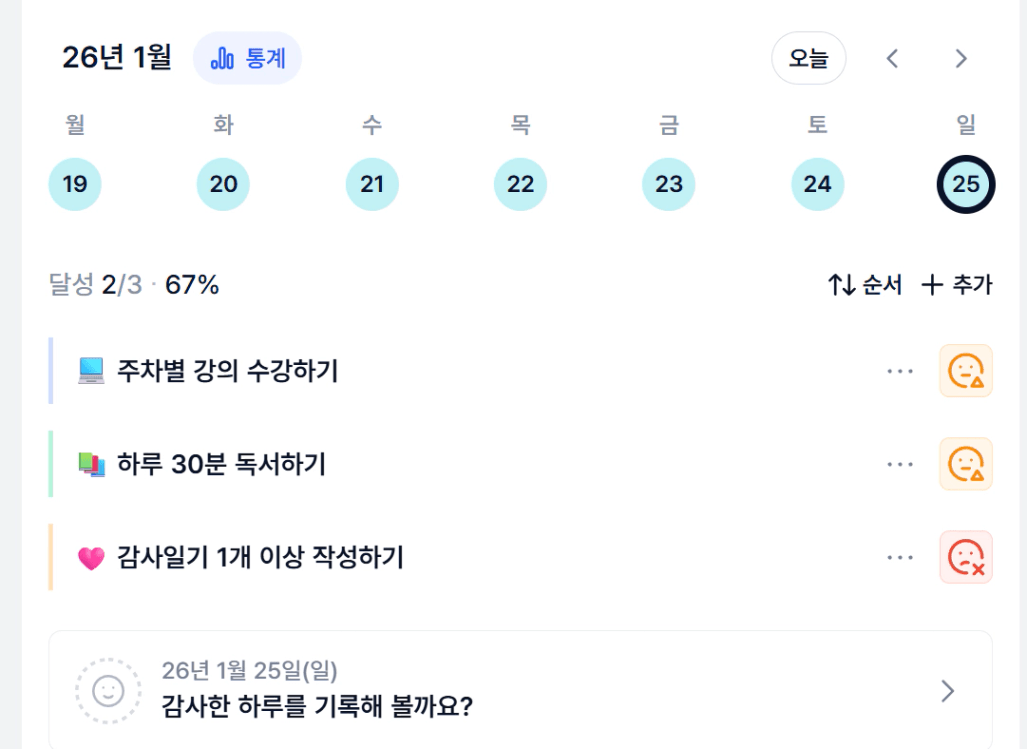Jump to today with 오늘 button

pos(808,58)
